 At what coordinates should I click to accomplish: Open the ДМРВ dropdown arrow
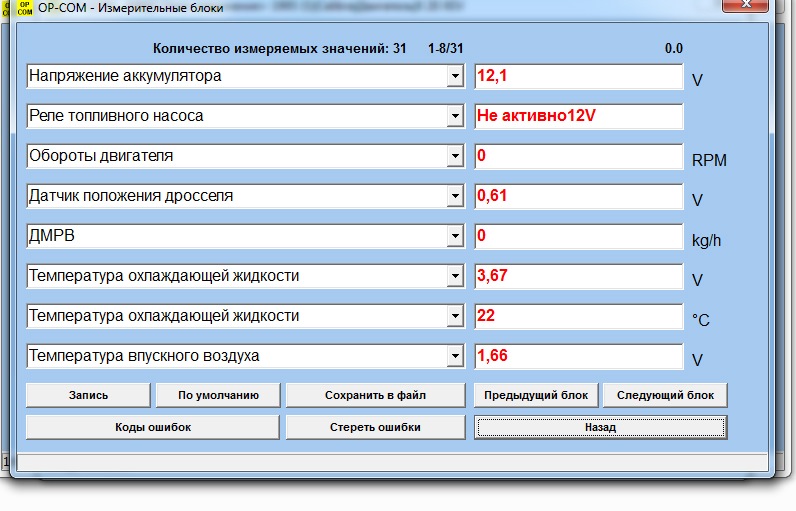pyautogui.click(x=455, y=236)
